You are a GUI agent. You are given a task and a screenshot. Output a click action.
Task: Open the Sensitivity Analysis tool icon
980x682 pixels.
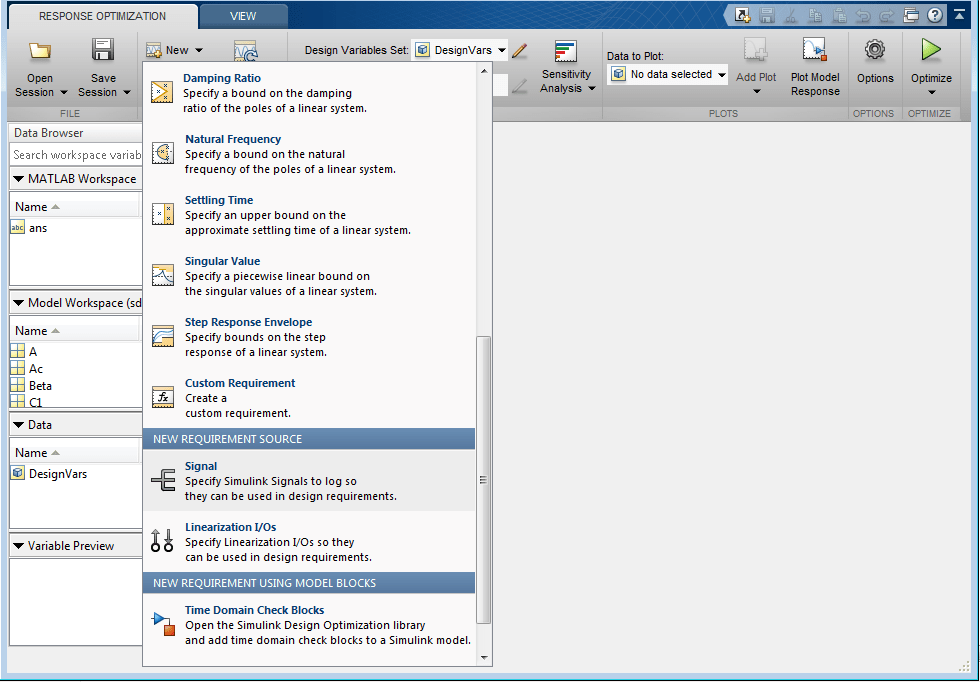tap(566, 51)
